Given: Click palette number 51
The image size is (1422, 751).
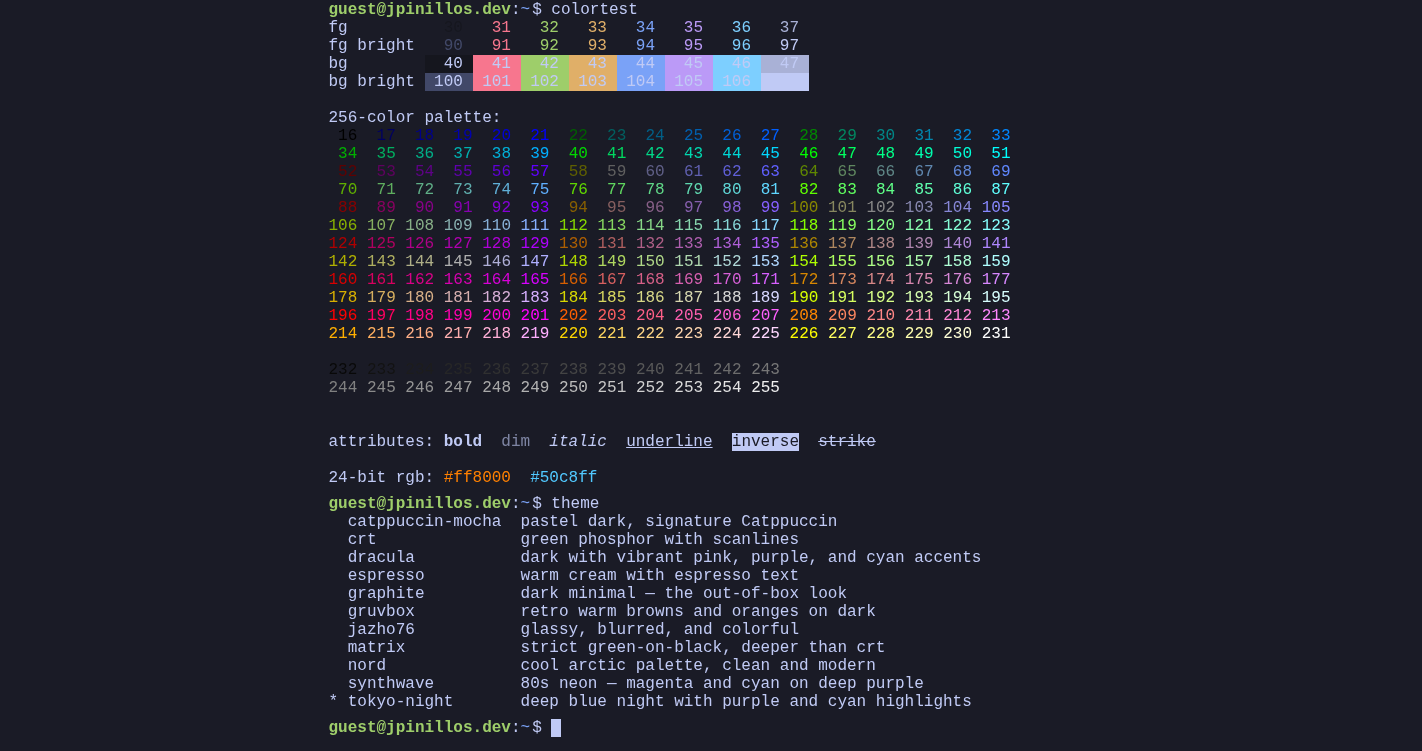Looking at the screenshot, I should 1001,154.
